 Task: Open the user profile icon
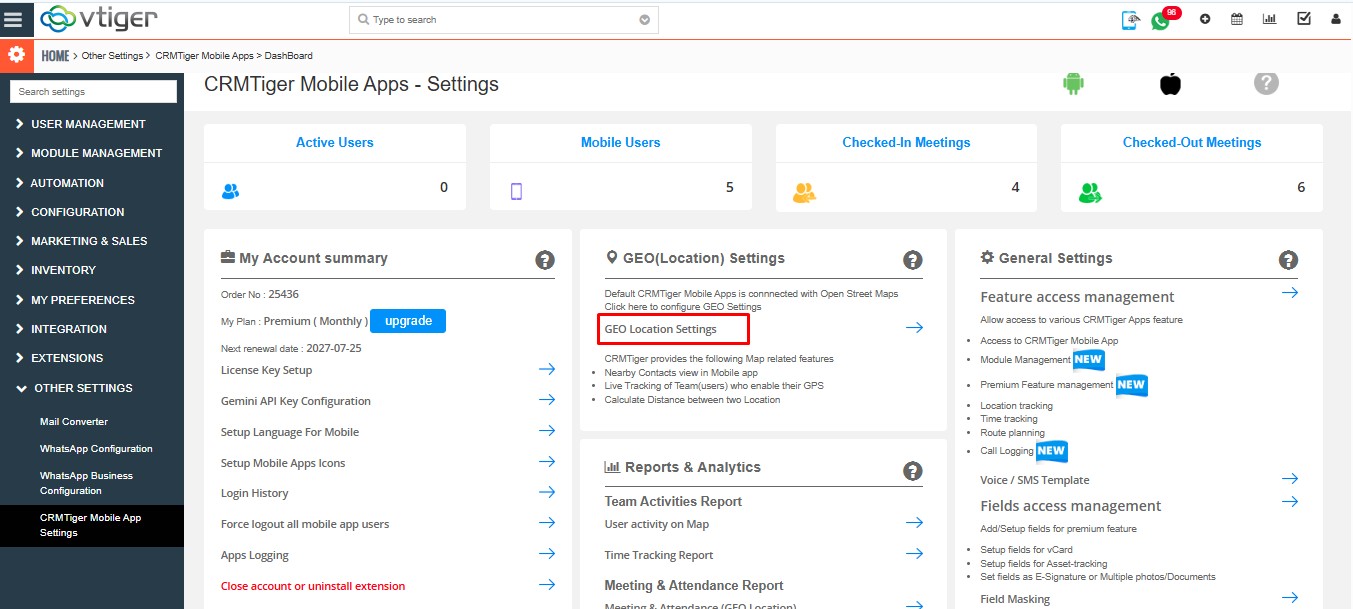[x=1336, y=19]
